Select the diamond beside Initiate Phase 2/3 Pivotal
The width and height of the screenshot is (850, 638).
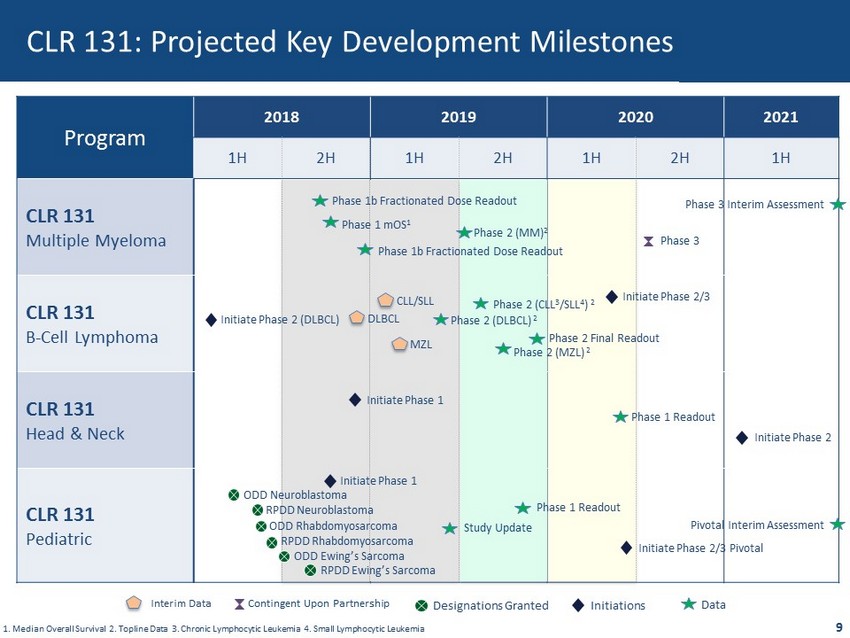[x=626, y=547]
